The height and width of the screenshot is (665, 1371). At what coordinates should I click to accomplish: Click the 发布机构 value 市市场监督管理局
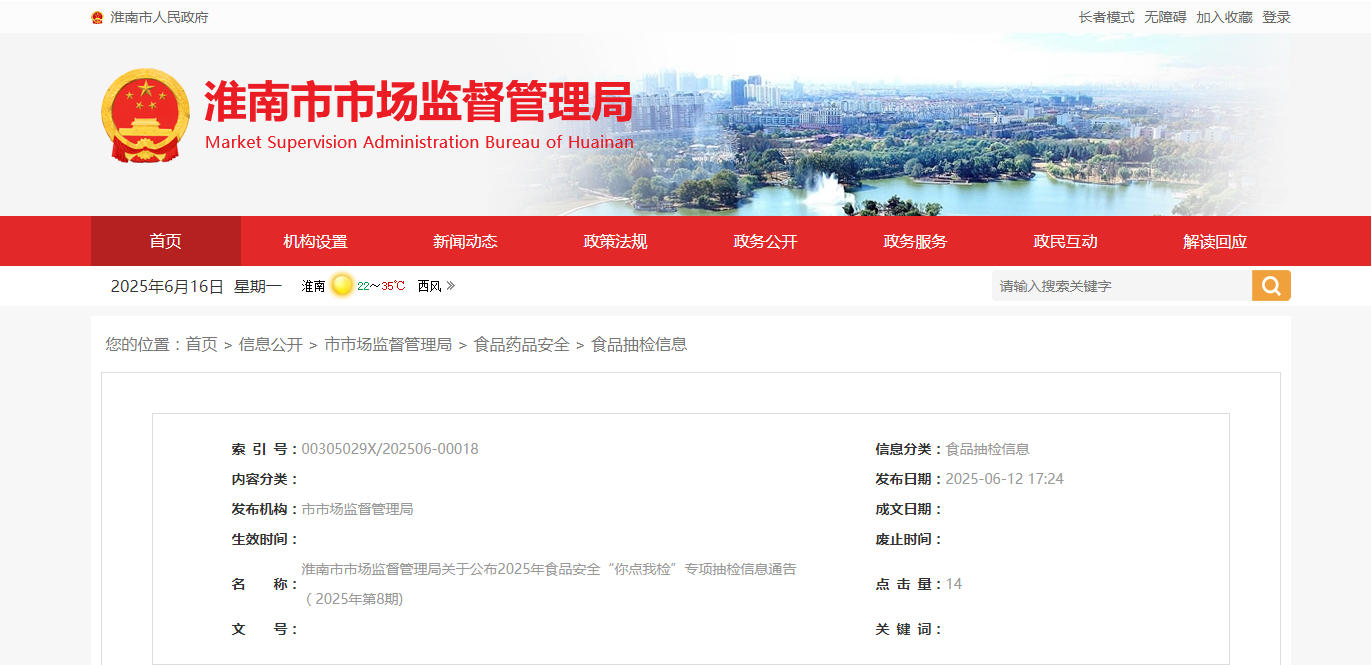tap(358, 509)
